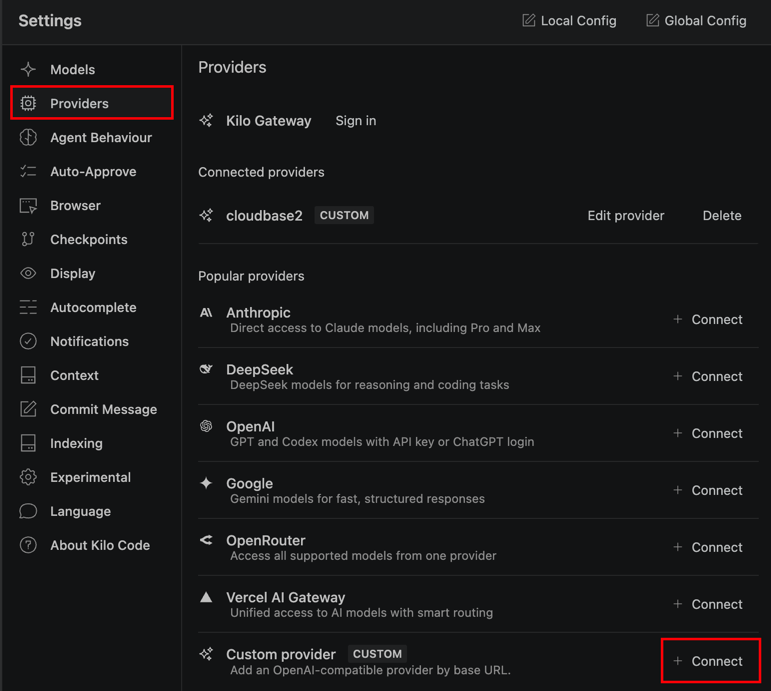Click the Indexing panel icon
This screenshot has height=691, width=771.
pyautogui.click(x=28, y=443)
